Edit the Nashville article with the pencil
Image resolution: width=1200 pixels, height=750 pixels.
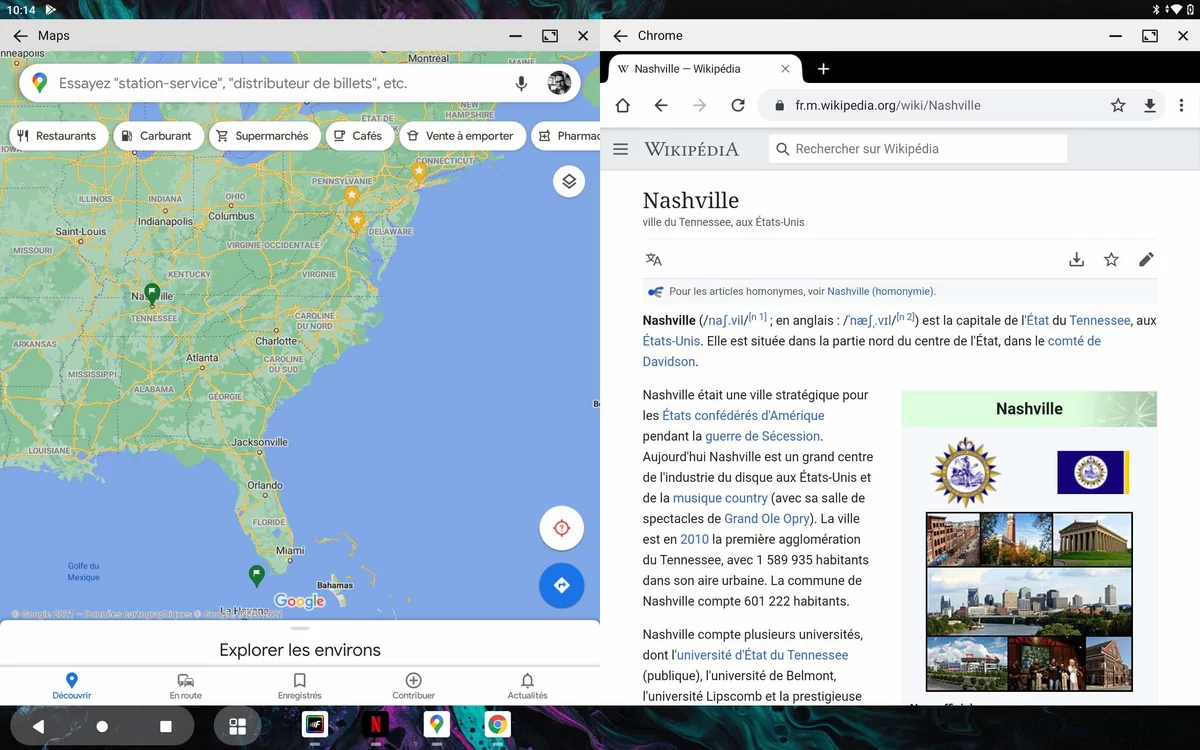pyautogui.click(x=1146, y=260)
